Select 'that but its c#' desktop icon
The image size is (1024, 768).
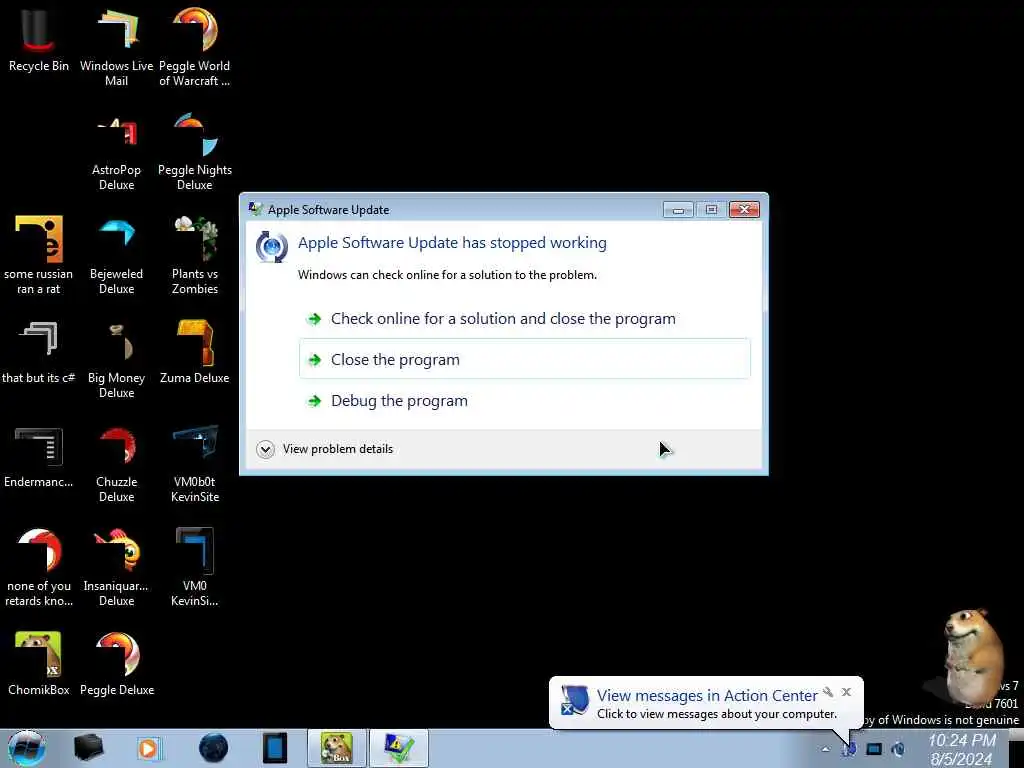pos(39,353)
